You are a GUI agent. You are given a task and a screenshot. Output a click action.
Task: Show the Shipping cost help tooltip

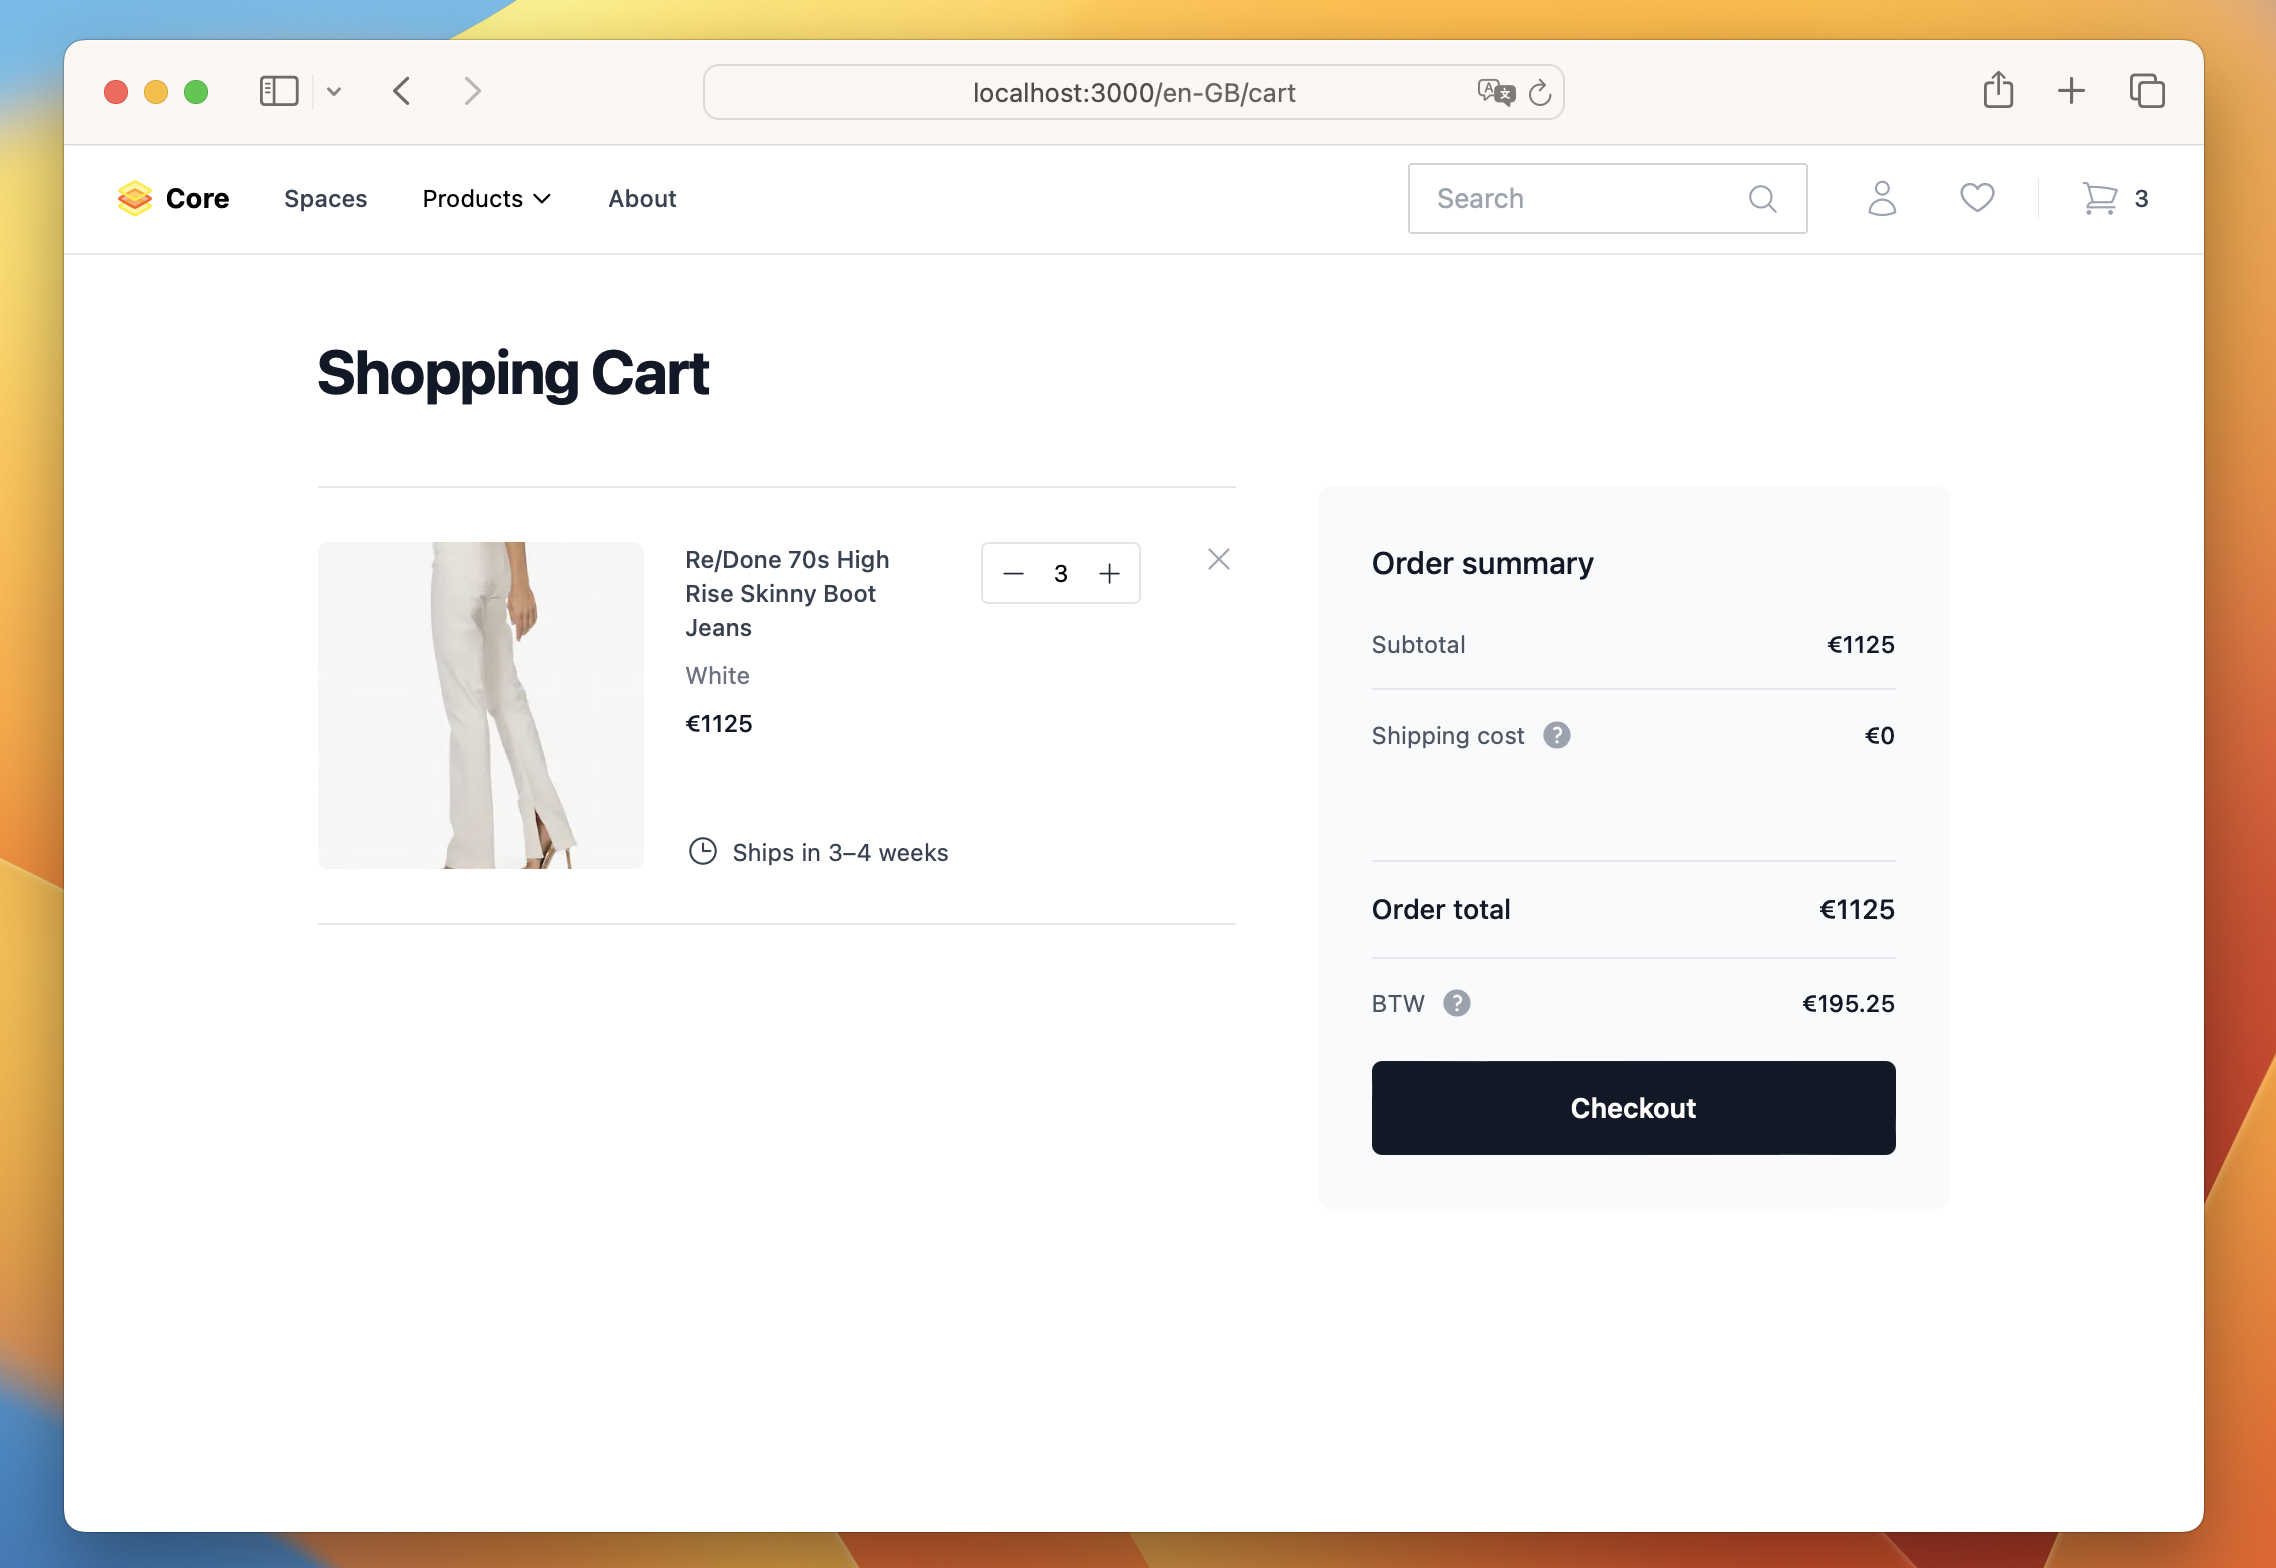pyautogui.click(x=1556, y=736)
